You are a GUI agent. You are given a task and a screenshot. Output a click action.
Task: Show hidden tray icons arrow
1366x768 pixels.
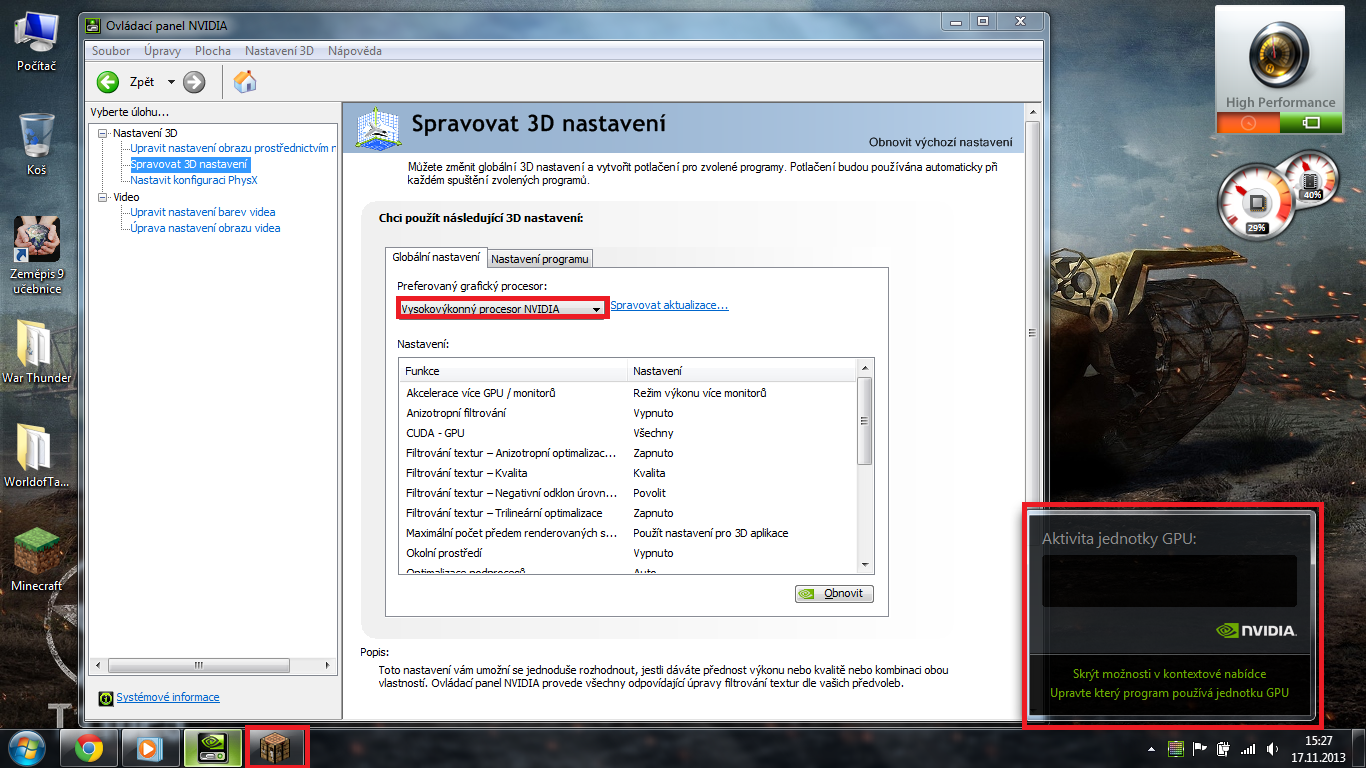point(1153,748)
